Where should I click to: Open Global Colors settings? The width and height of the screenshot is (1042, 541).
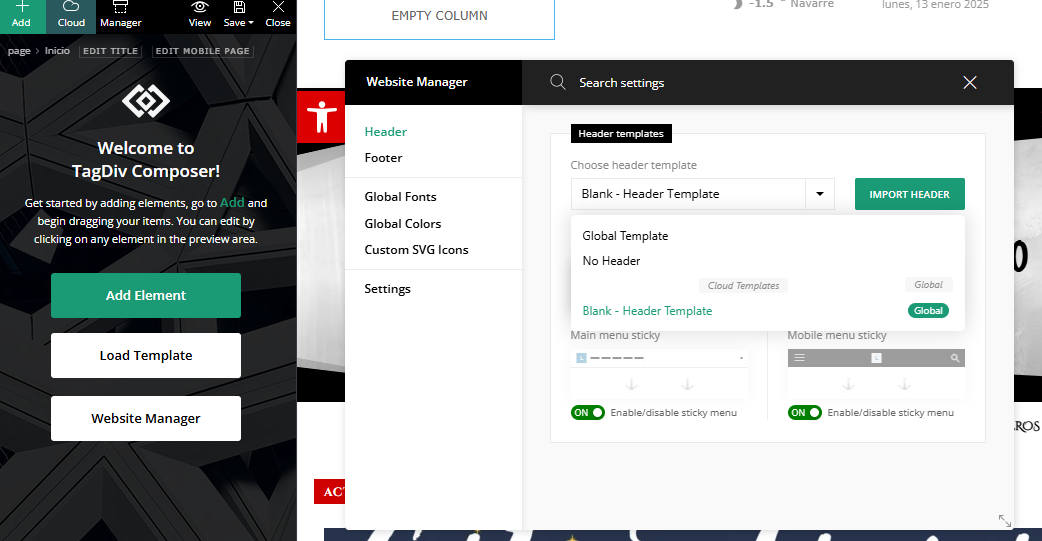[x=403, y=223]
